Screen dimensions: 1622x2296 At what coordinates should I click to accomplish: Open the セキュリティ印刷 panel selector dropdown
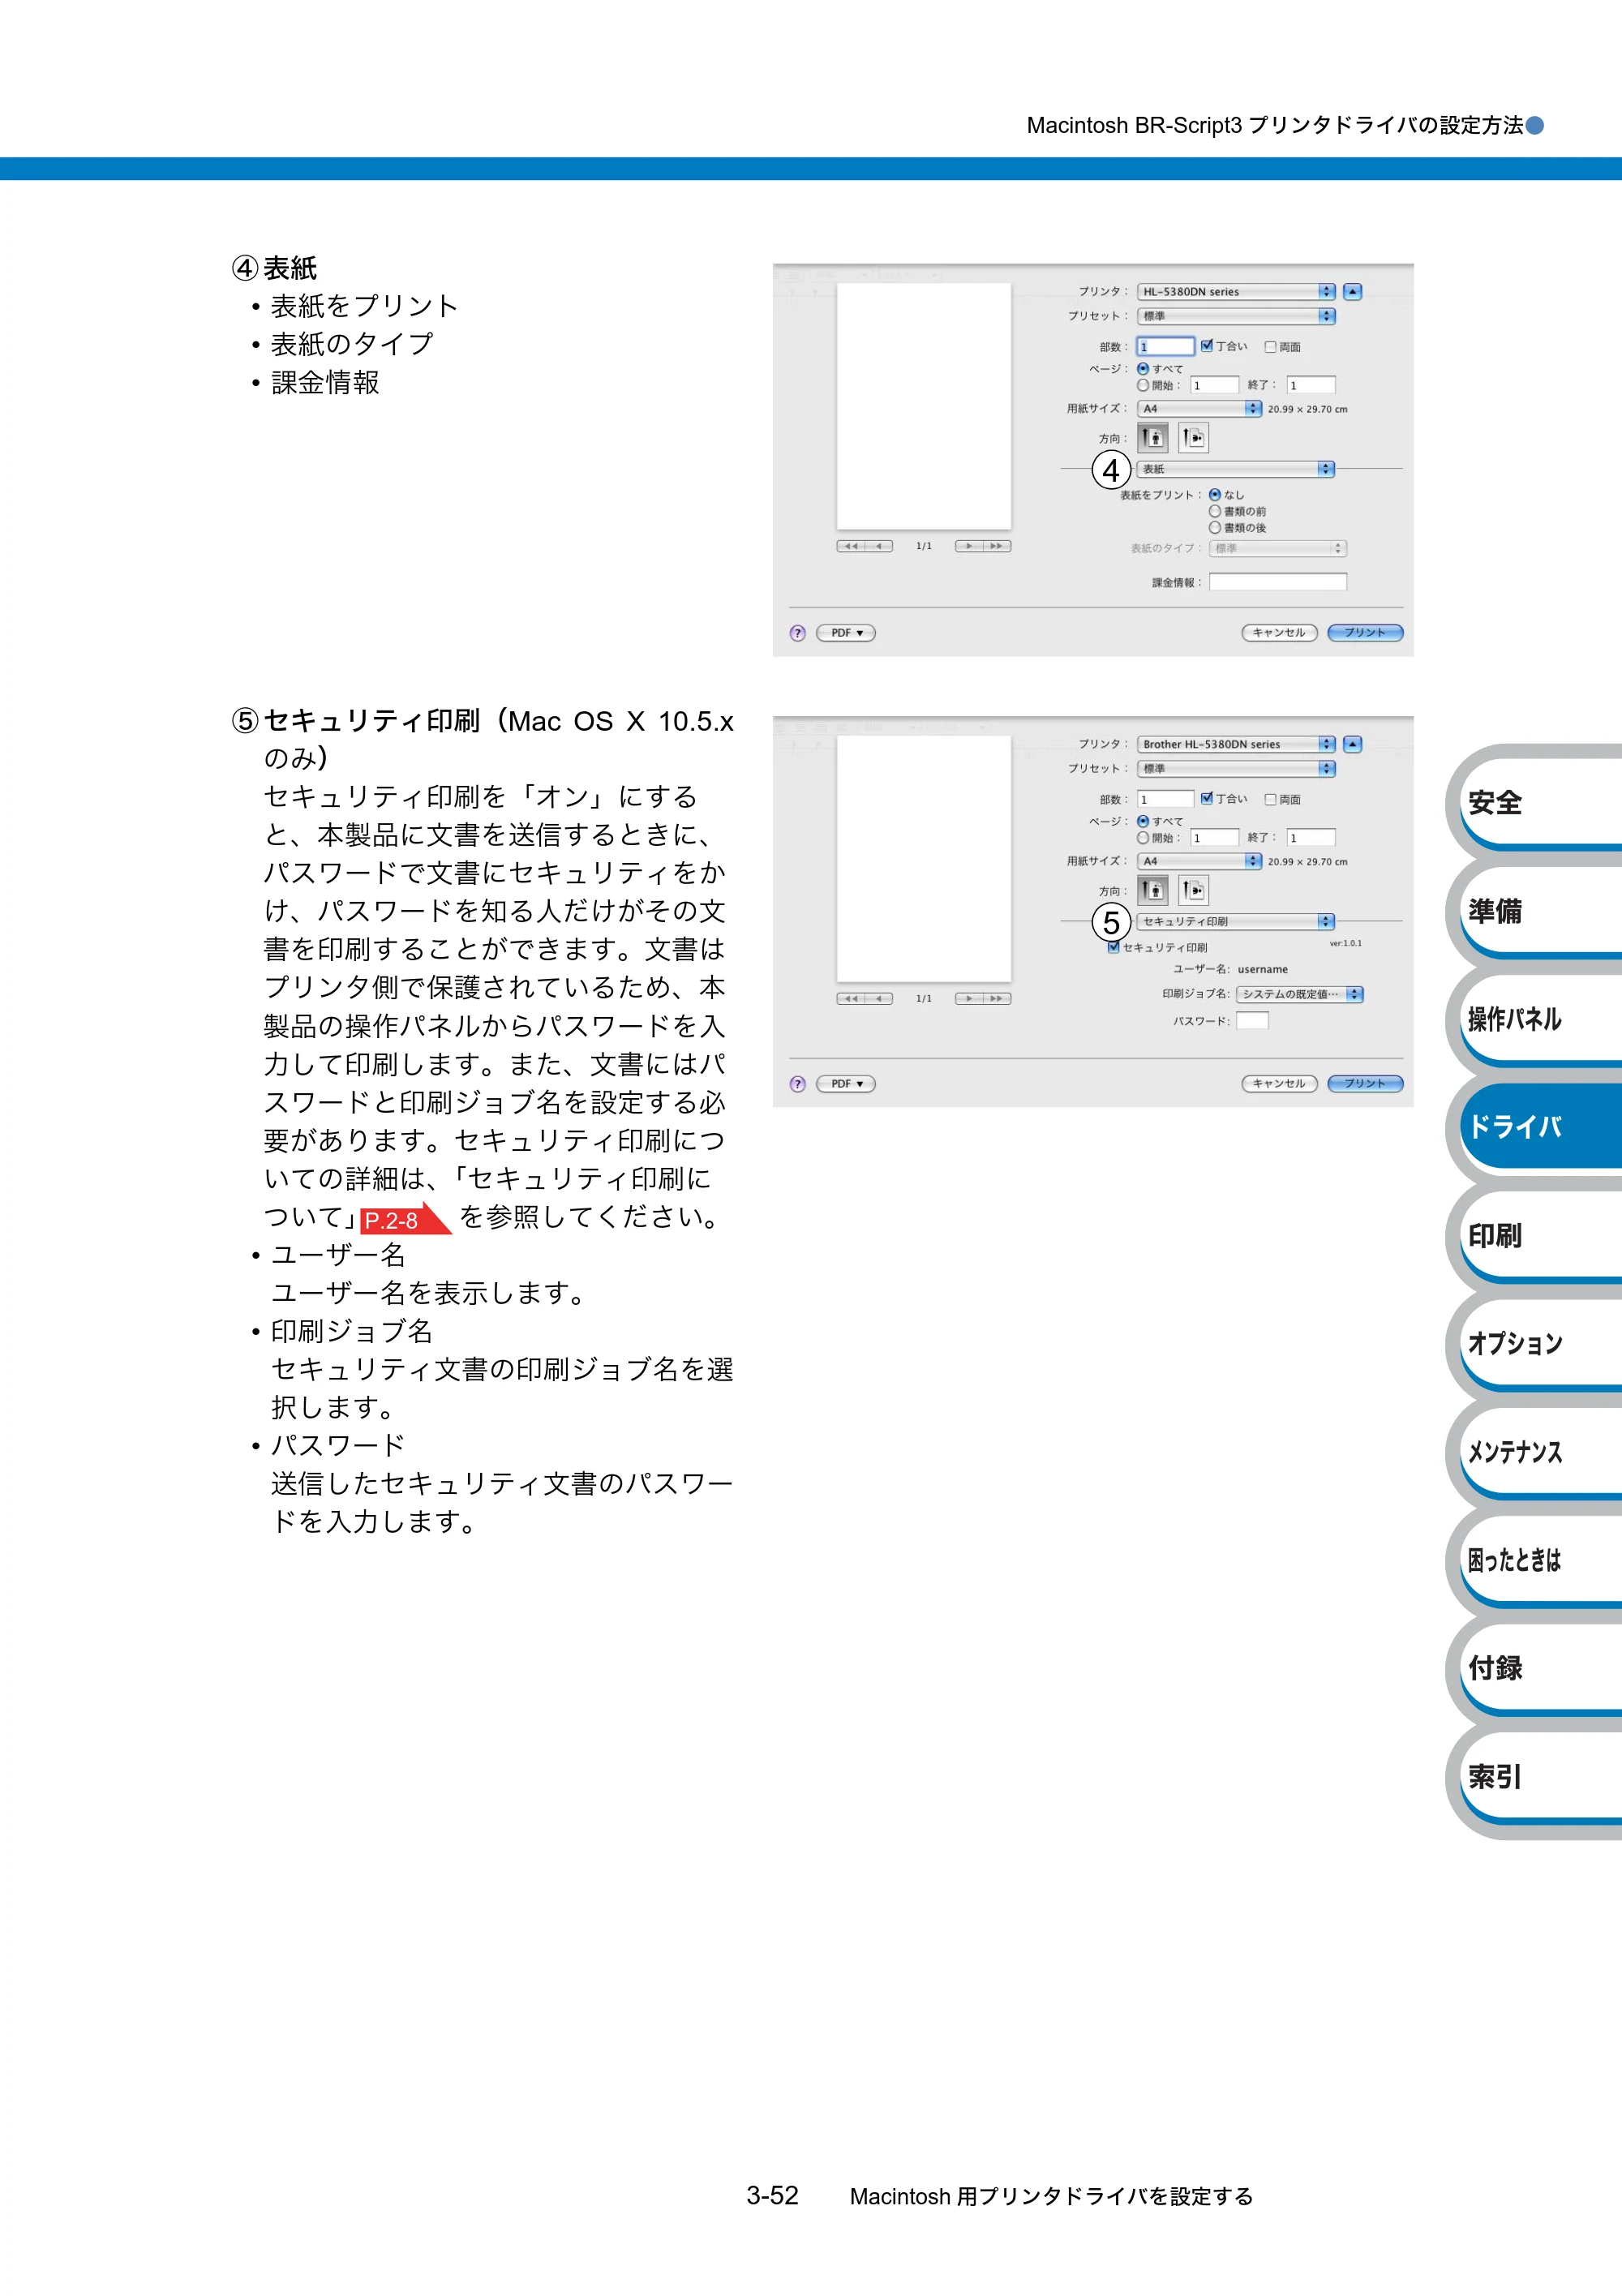click(1235, 921)
